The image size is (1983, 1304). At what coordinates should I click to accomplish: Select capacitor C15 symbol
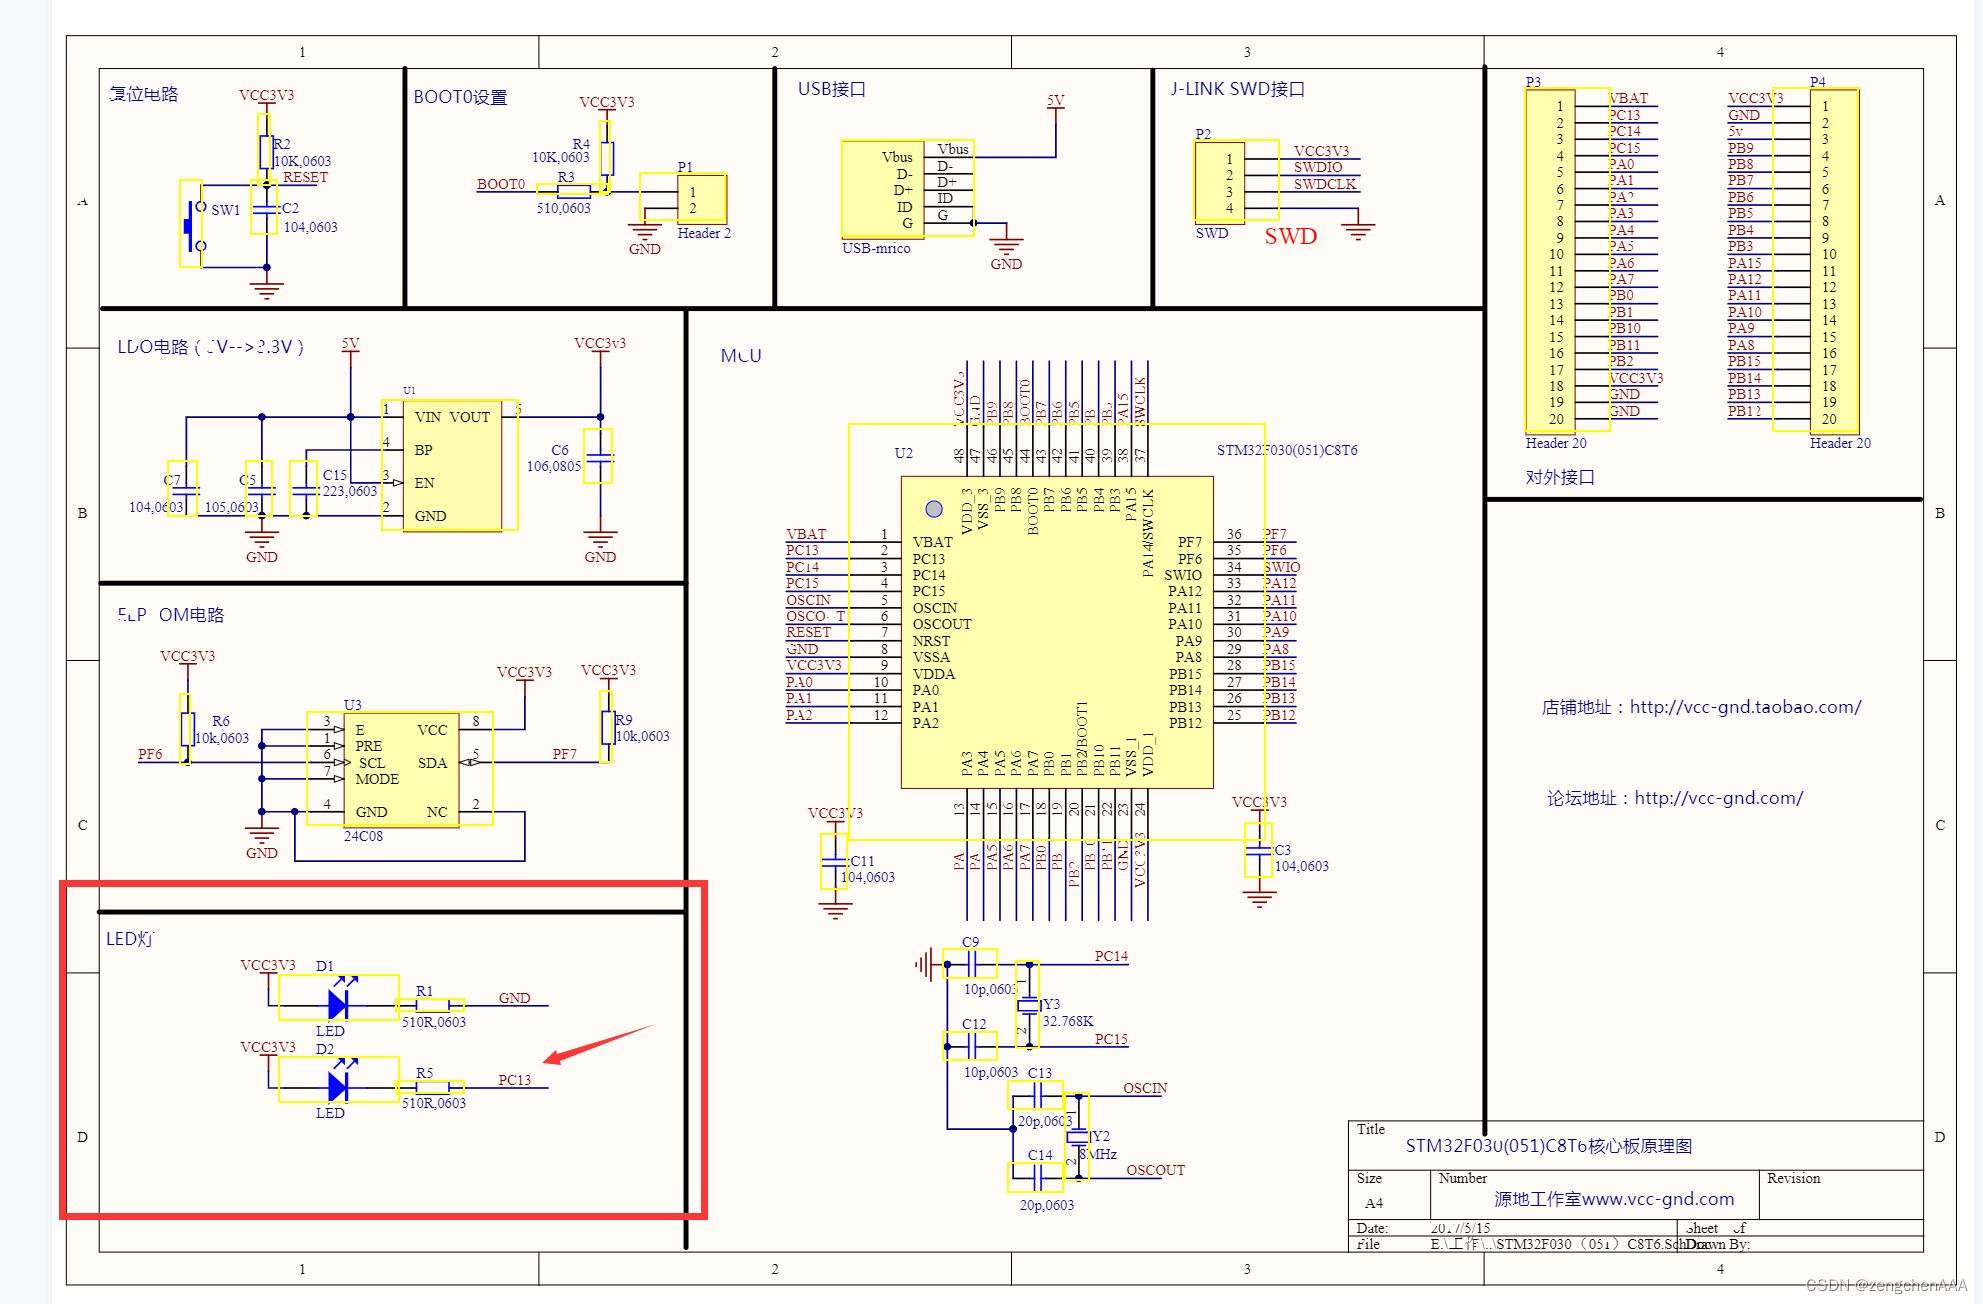point(304,489)
